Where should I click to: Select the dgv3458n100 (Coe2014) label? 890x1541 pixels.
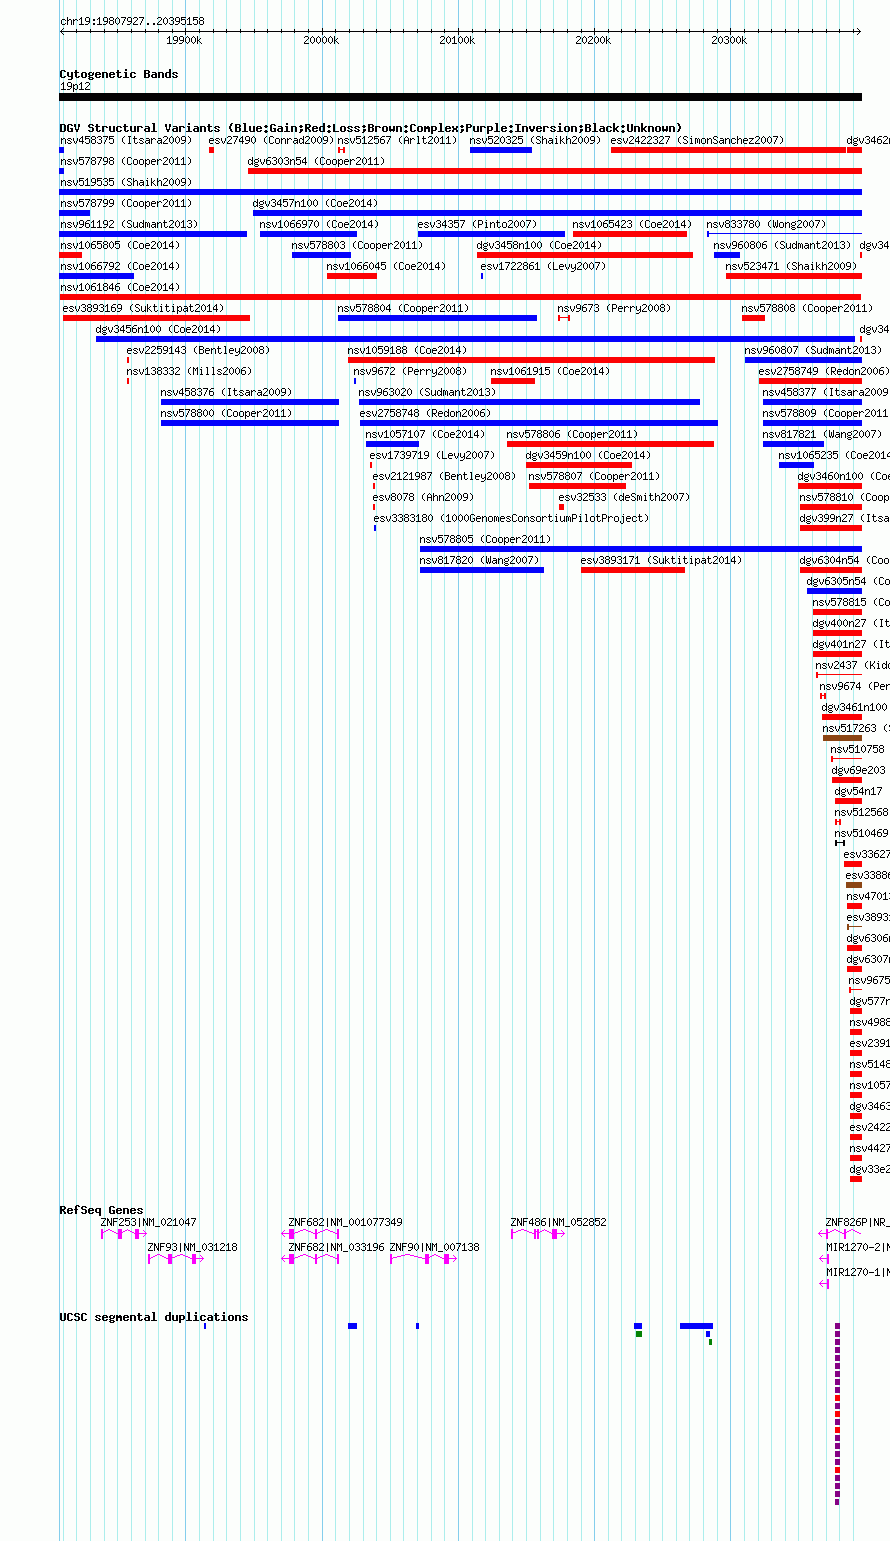[x=539, y=245]
